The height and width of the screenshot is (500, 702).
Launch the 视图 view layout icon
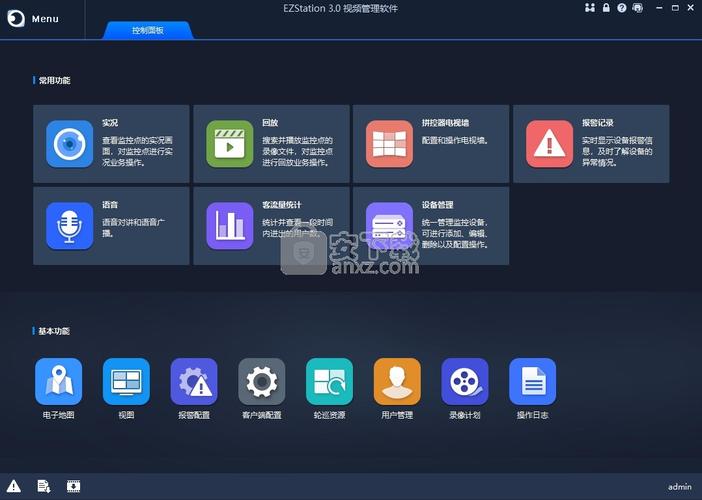126,381
